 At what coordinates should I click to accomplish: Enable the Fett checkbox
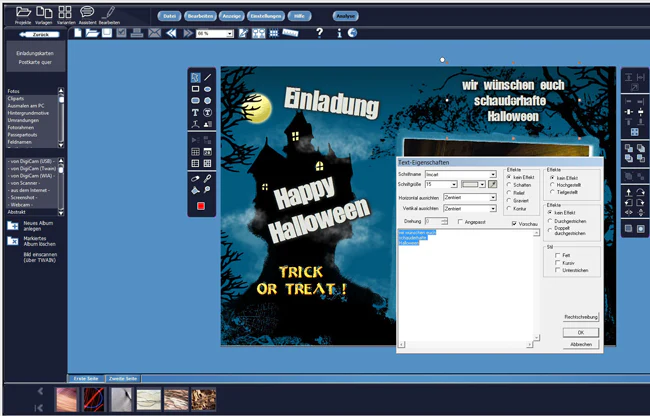pos(558,255)
